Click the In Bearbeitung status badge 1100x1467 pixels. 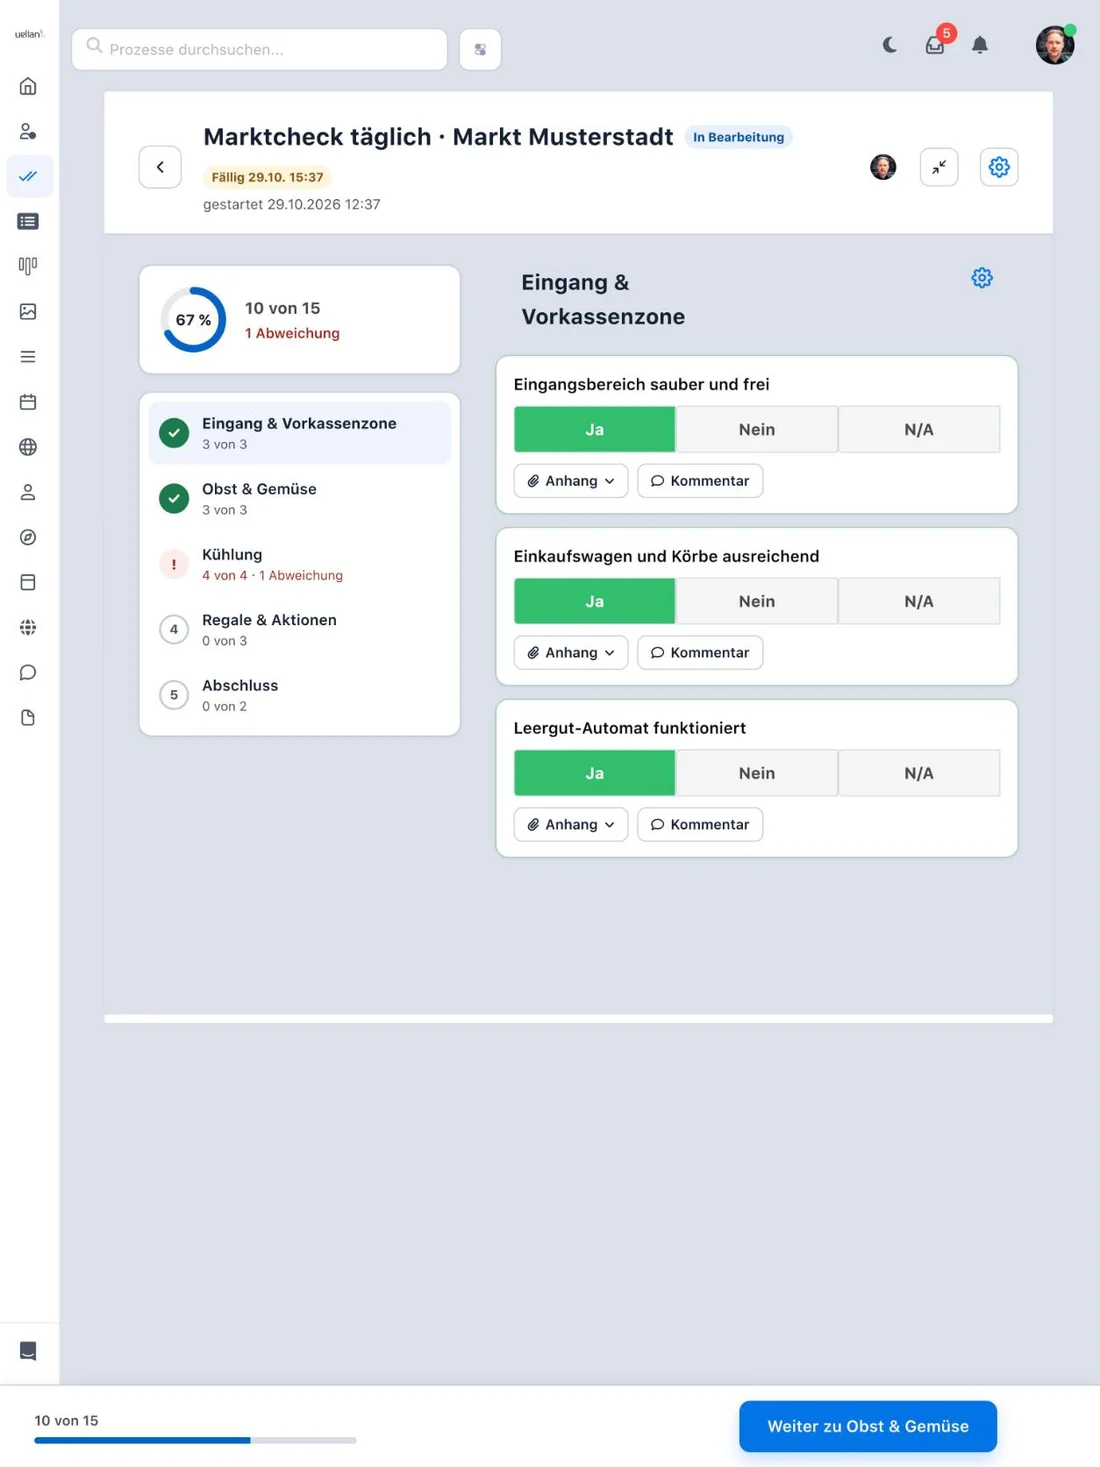click(x=738, y=137)
